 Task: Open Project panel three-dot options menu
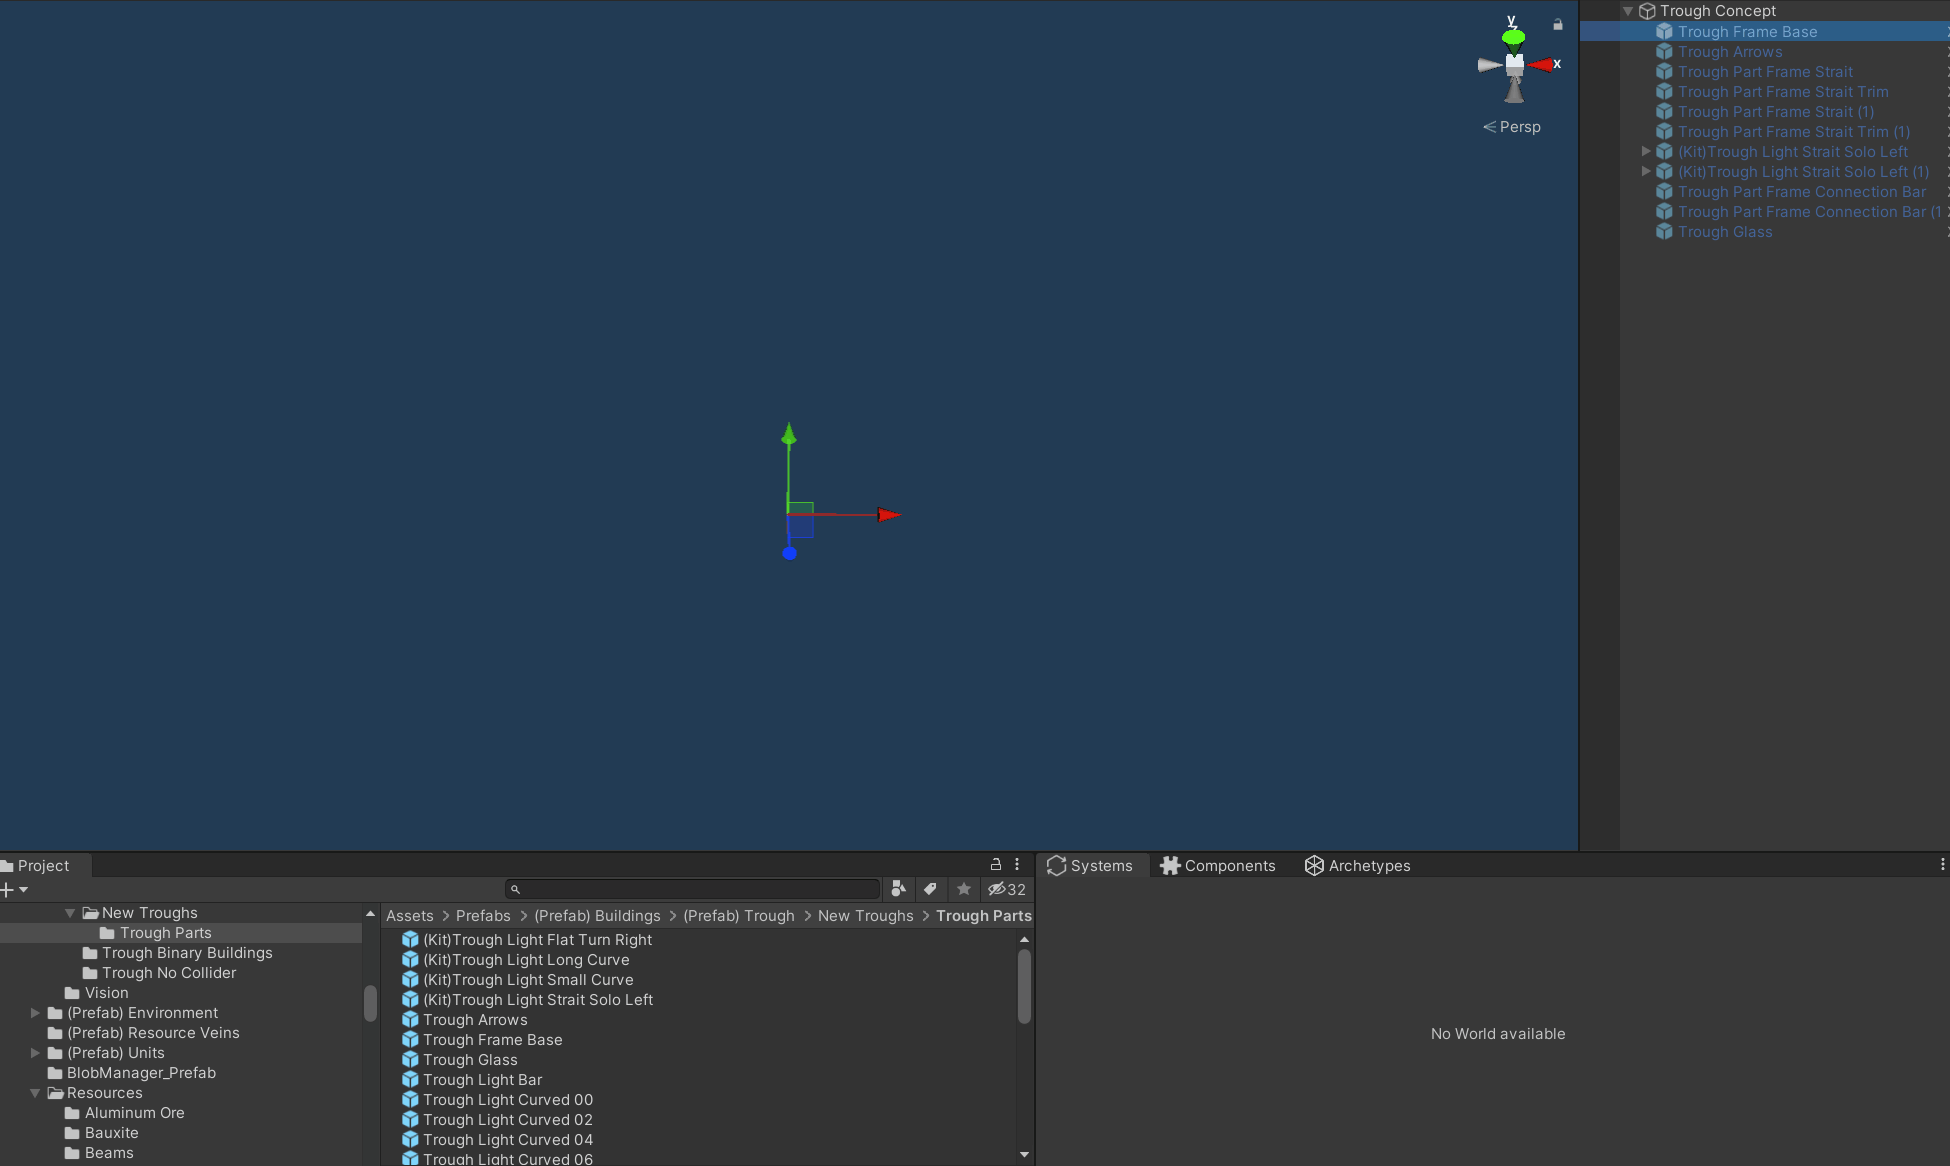[x=1017, y=865]
